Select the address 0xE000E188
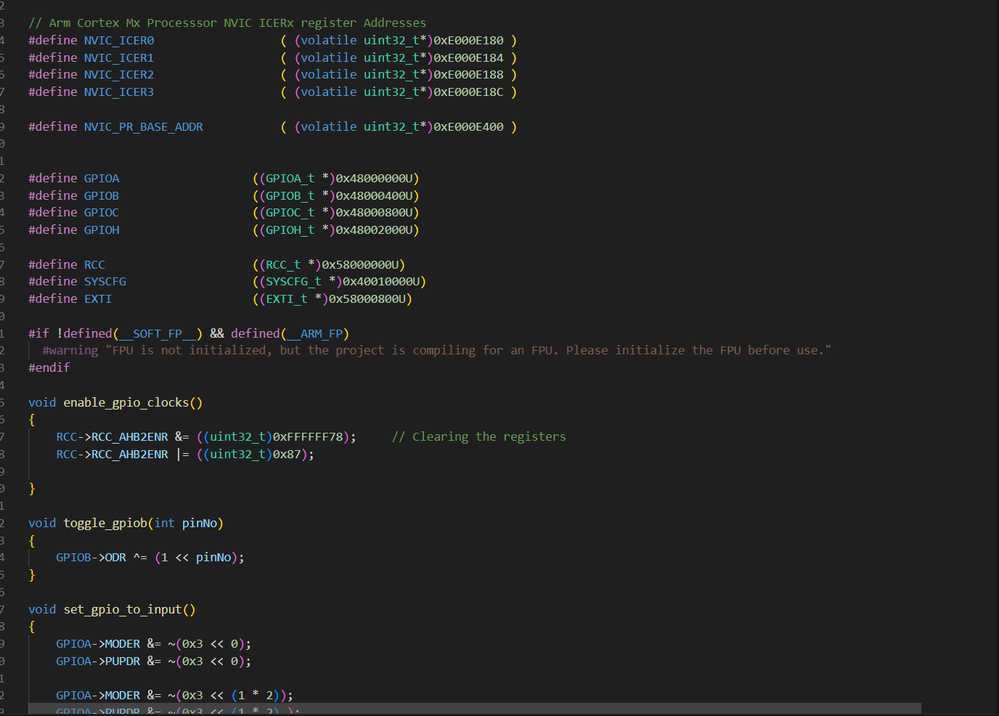This screenshot has height=716, width=999. (x=468, y=75)
